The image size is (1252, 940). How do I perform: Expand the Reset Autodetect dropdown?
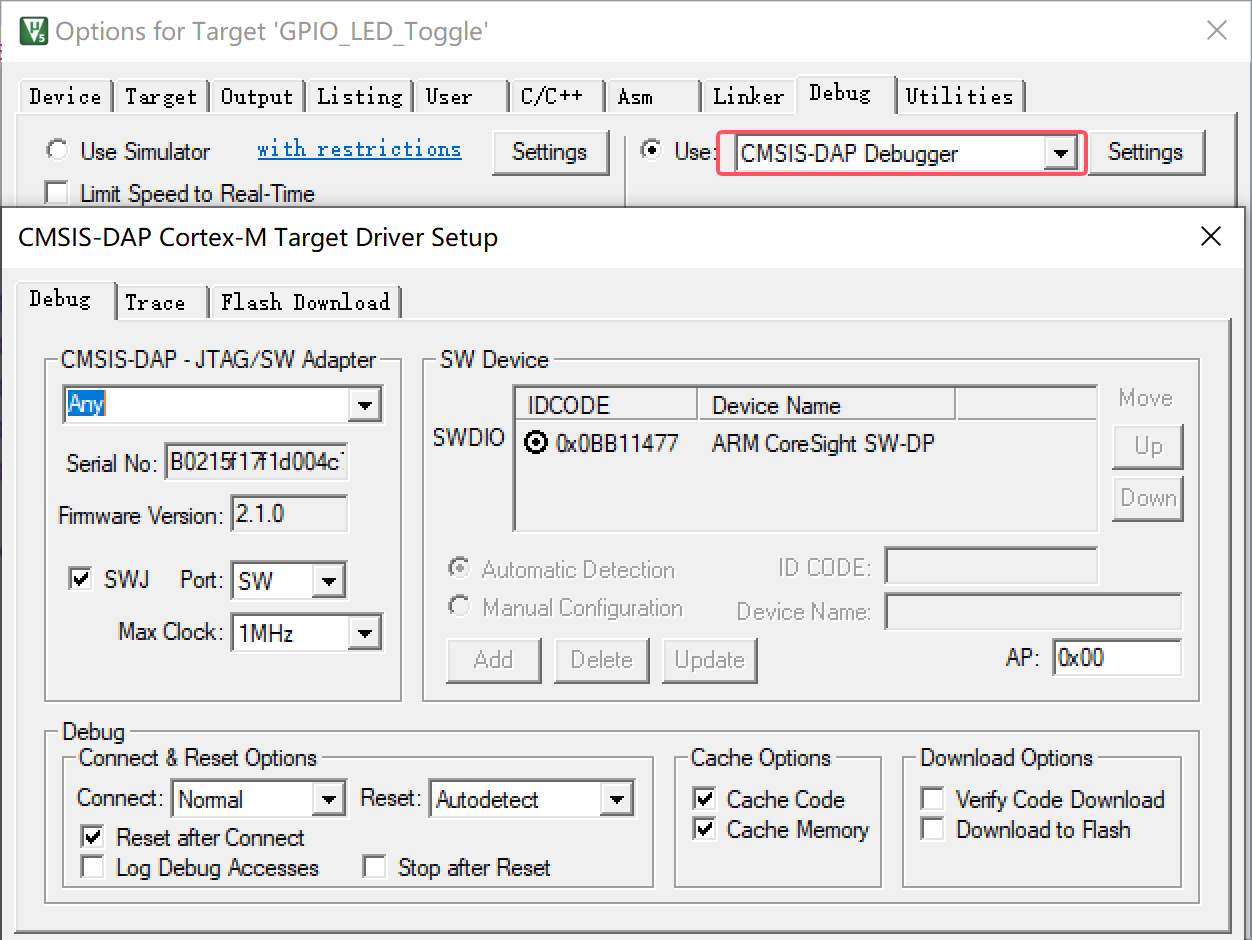coord(616,799)
